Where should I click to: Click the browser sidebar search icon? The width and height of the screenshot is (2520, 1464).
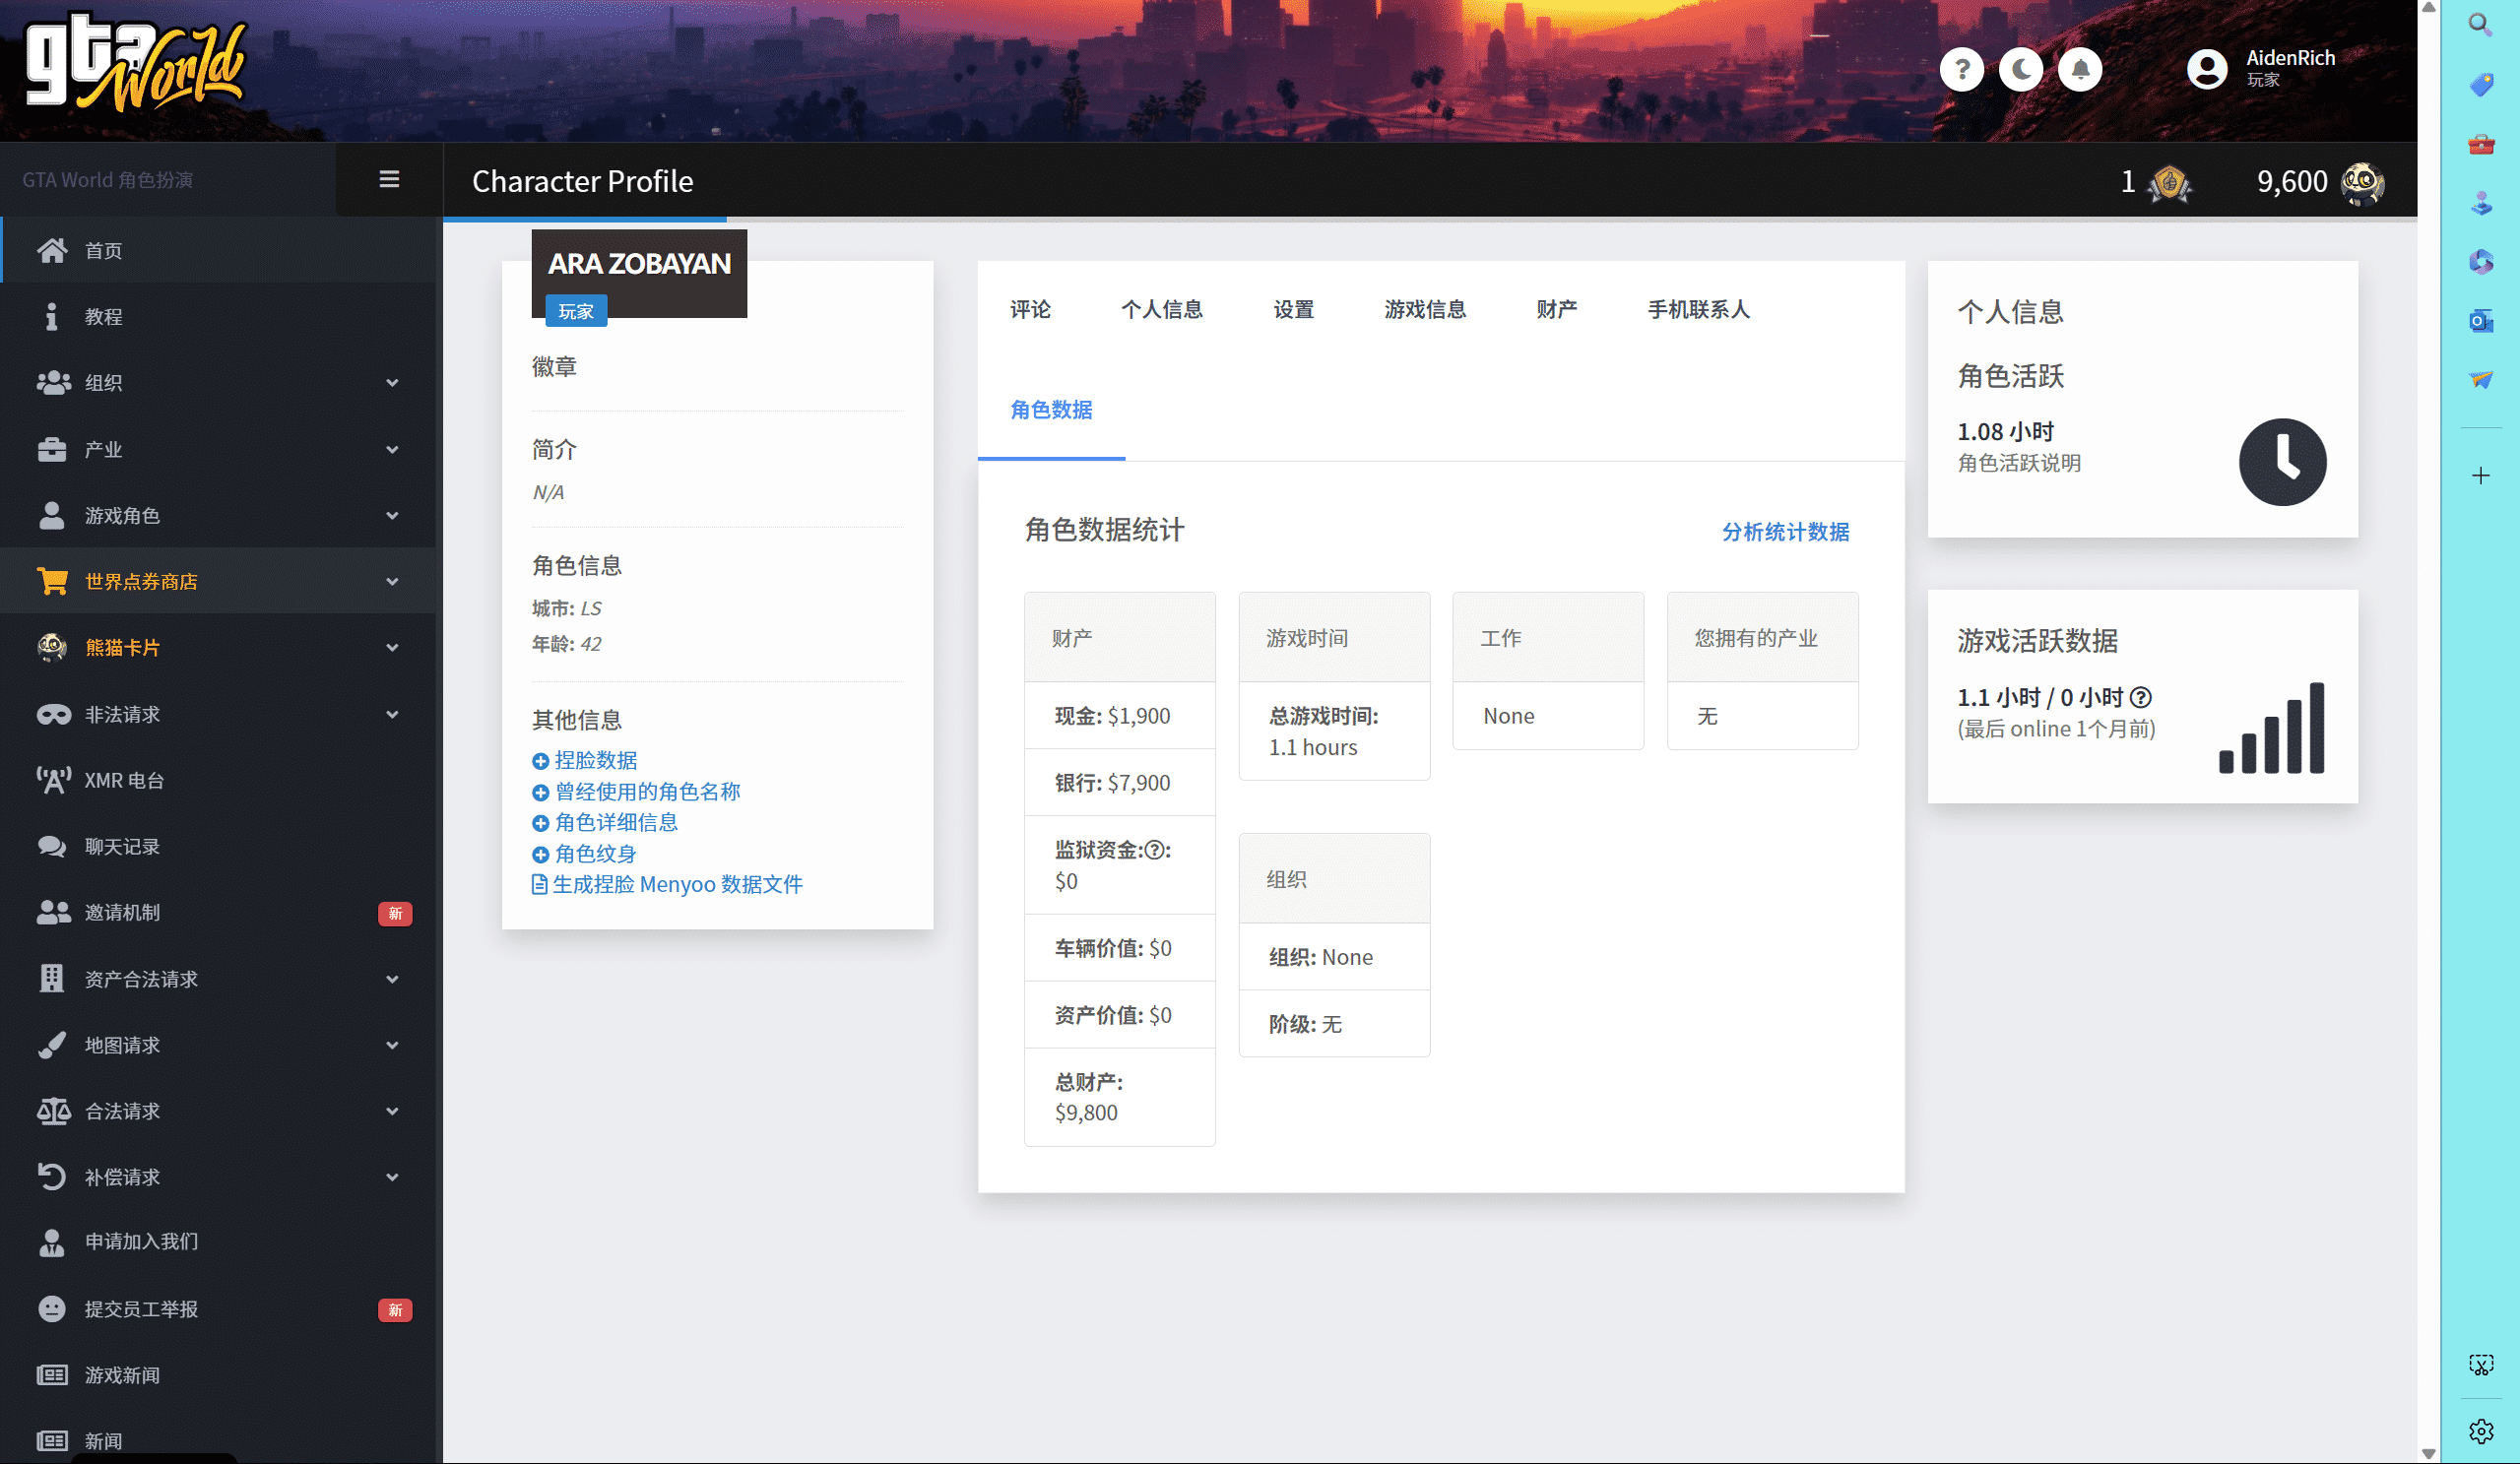(x=2480, y=24)
